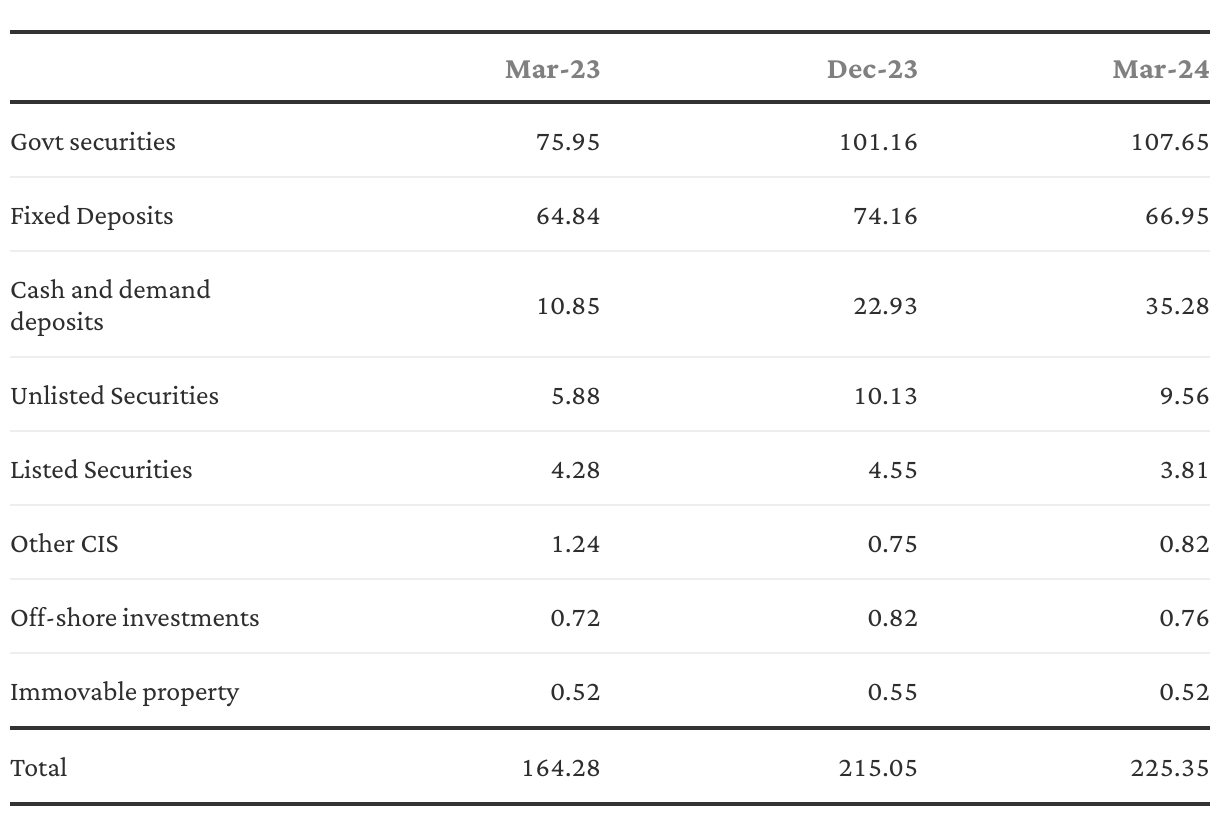Select the Unlisted Securities row label

(114, 396)
